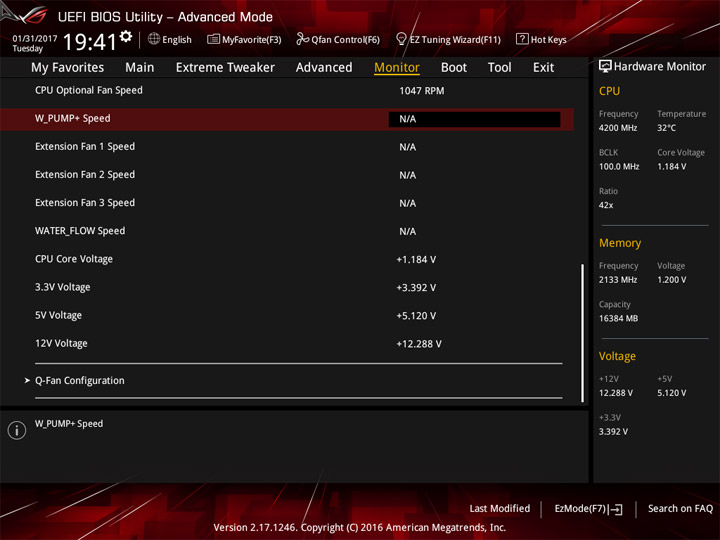Open the Extreme Tweaker tab
The image size is (720, 540).
pyautogui.click(x=225, y=68)
